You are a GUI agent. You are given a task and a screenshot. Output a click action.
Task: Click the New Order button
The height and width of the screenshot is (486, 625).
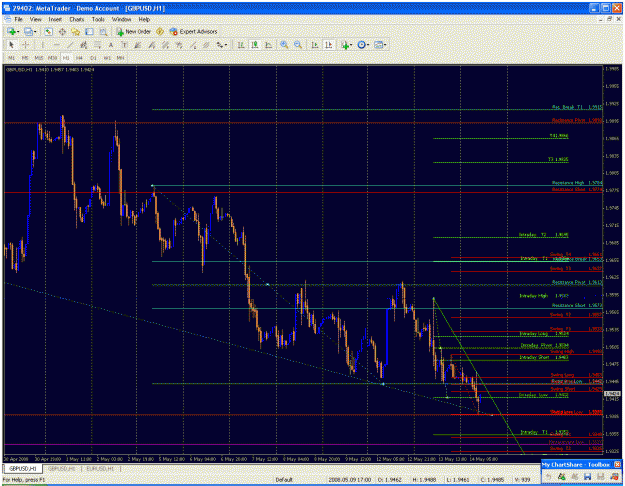(134, 31)
